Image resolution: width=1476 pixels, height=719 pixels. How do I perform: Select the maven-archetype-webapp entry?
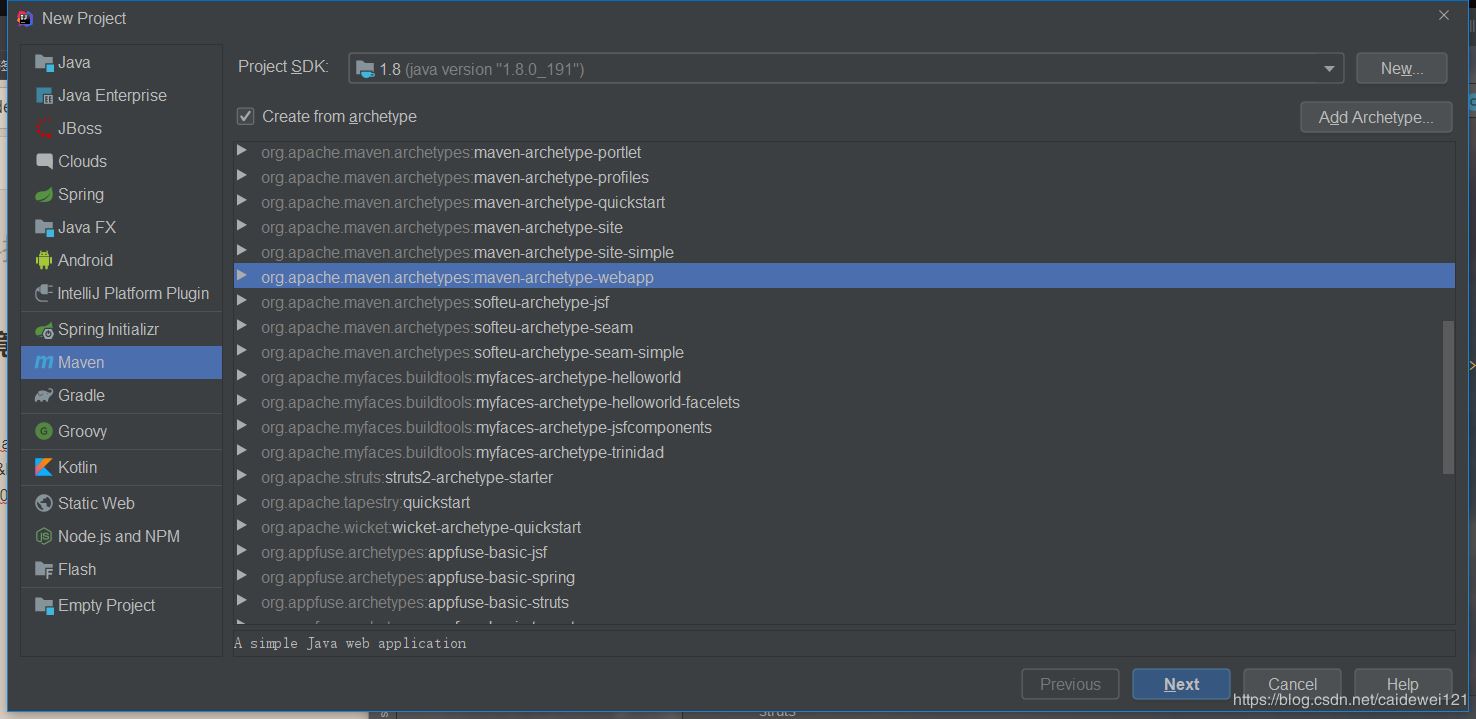(456, 276)
